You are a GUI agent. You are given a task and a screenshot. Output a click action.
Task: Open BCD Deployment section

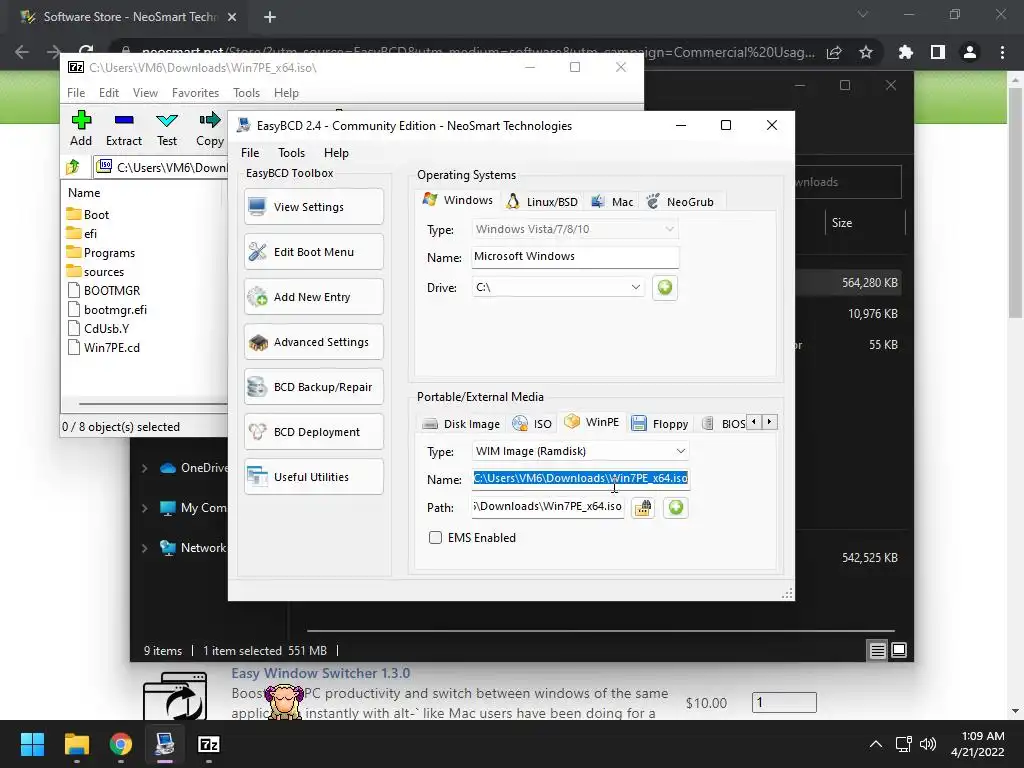pyautogui.click(x=313, y=432)
